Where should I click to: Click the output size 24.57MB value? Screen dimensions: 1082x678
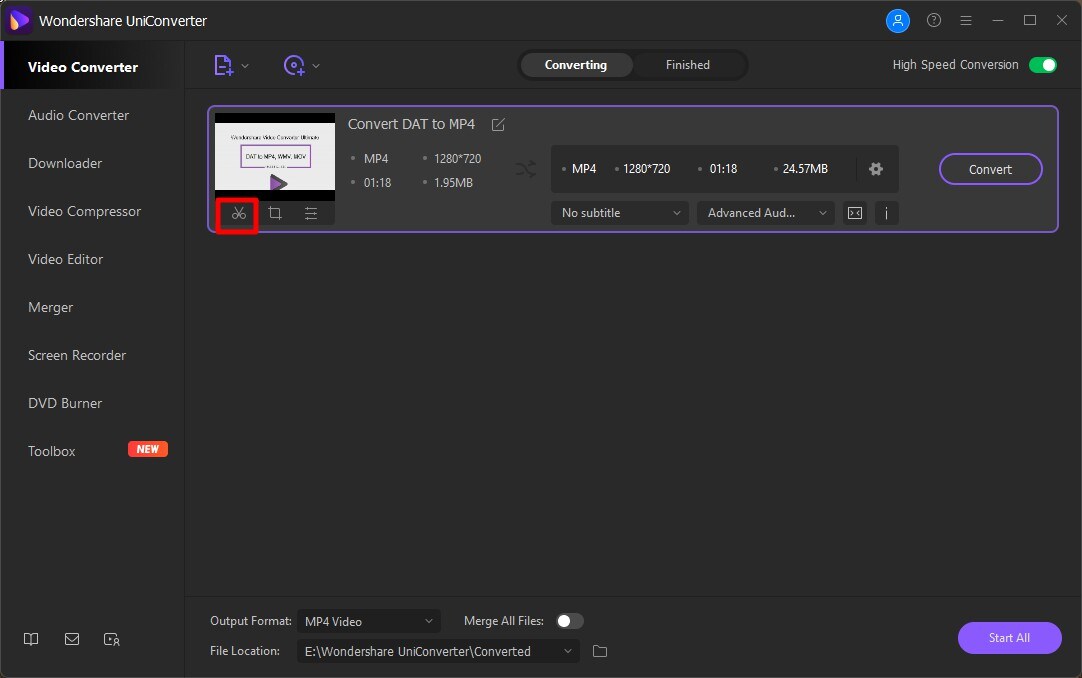pos(805,169)
